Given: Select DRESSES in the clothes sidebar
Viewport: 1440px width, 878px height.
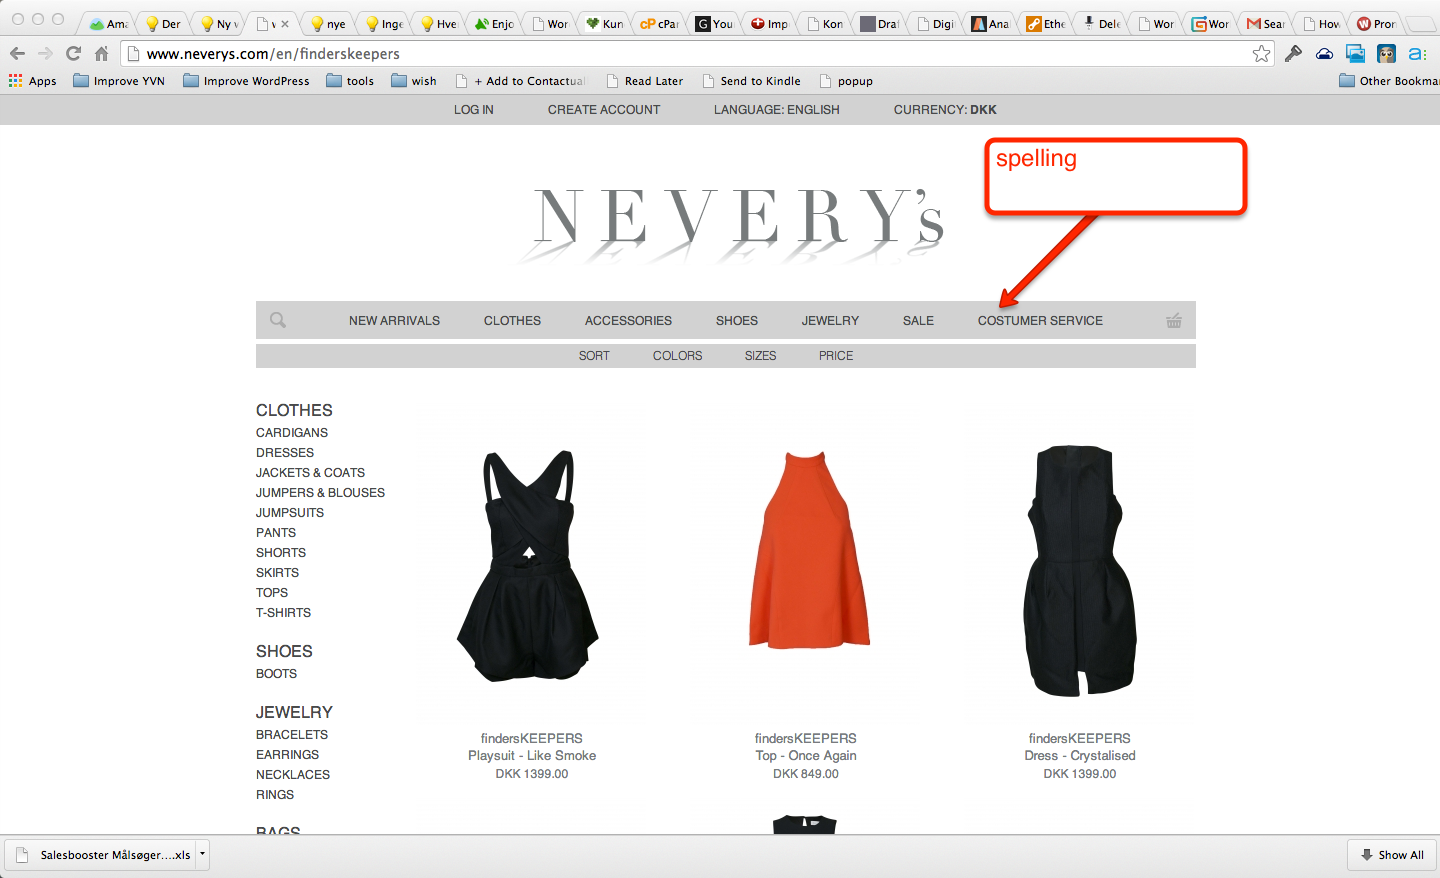Looking at the screenshot, I should [285, 453].
